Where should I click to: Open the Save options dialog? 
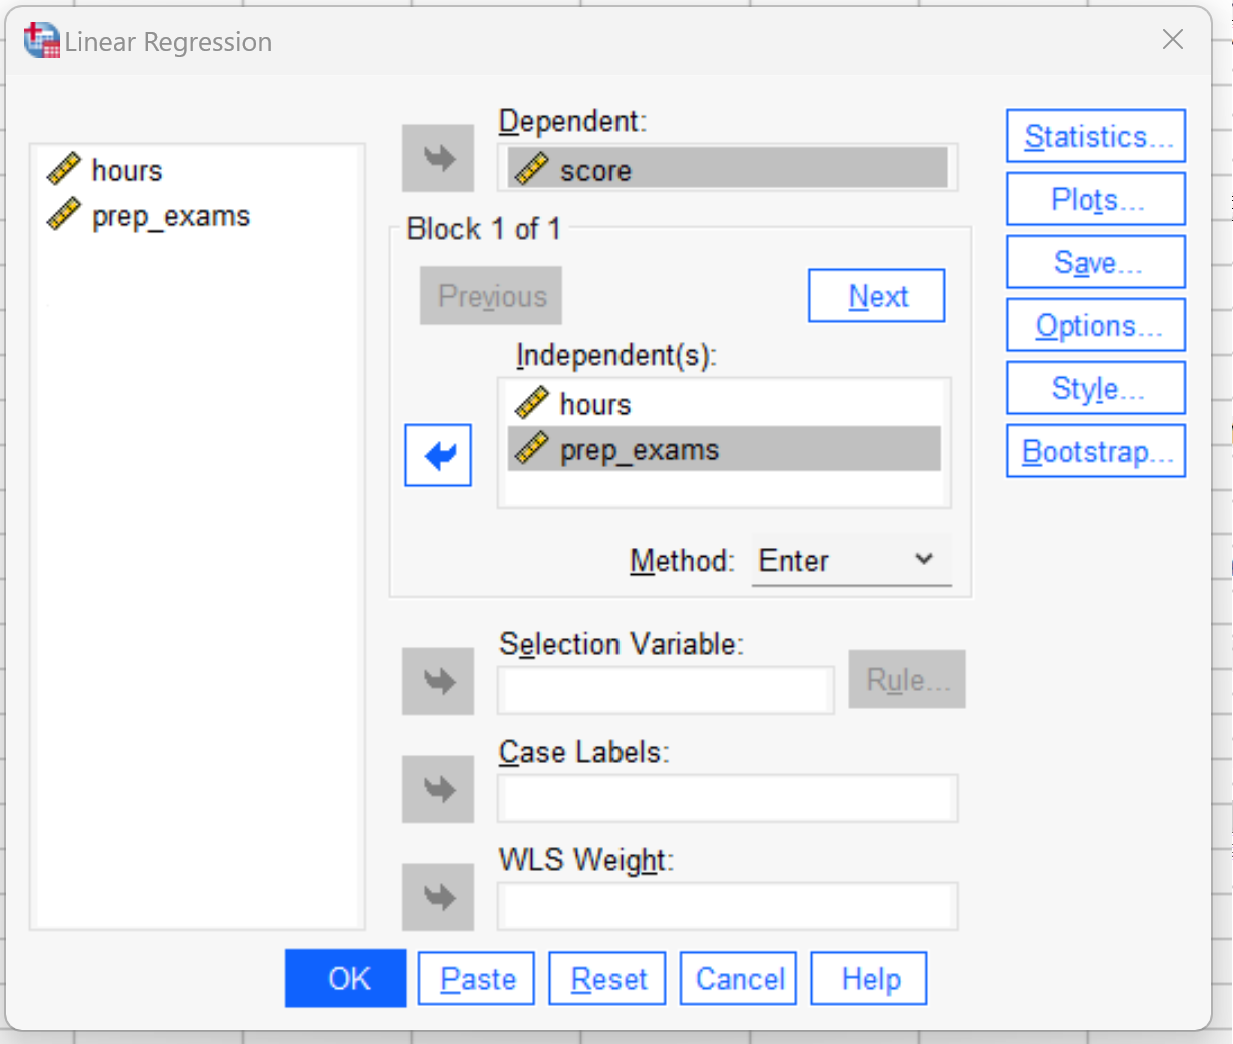[x=1094, y=261]
